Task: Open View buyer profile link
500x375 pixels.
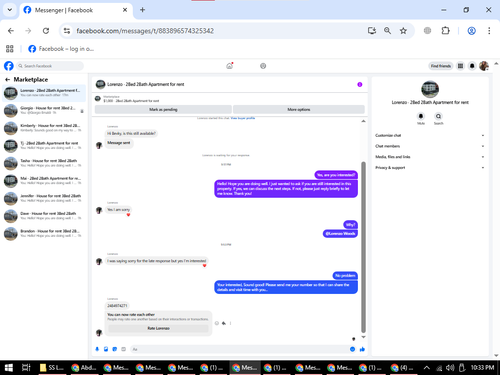Action: (243, 118)
